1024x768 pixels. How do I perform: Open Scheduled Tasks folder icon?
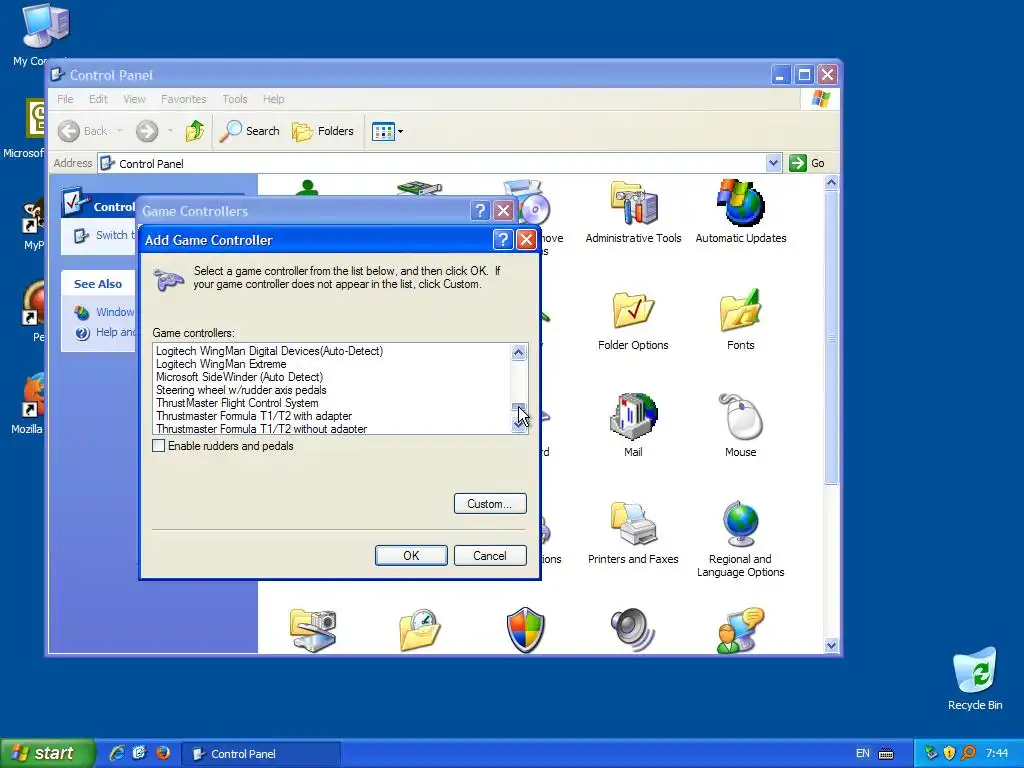click(419, 630)
